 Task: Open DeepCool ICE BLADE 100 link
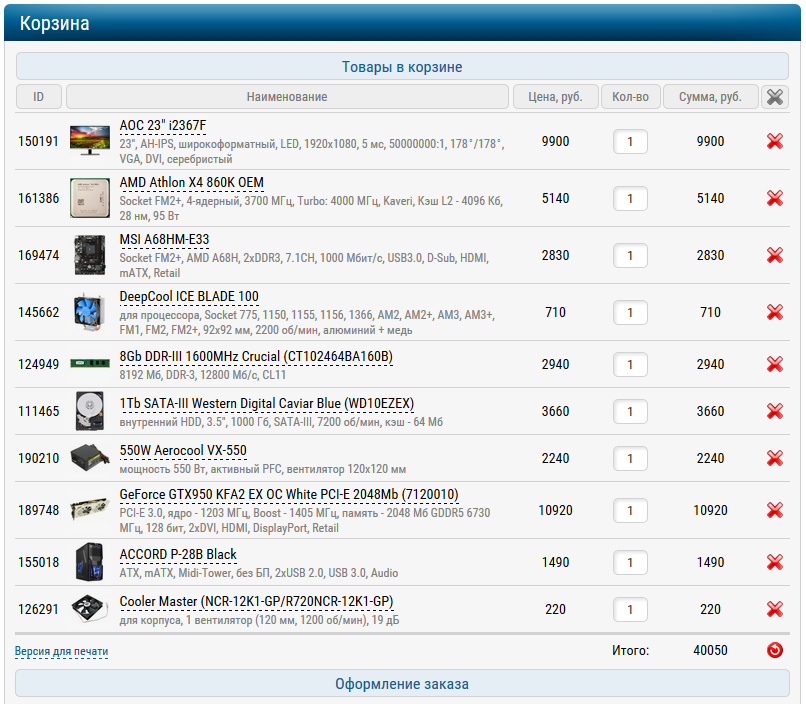pyautogui.click(x=189, y=297)
